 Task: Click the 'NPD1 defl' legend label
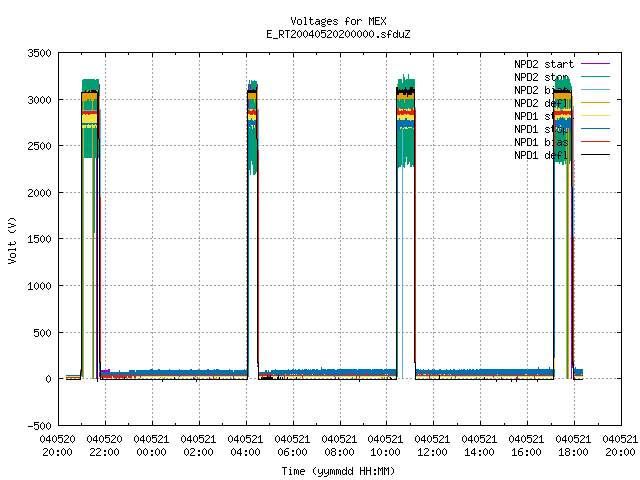tap(541, 155)
